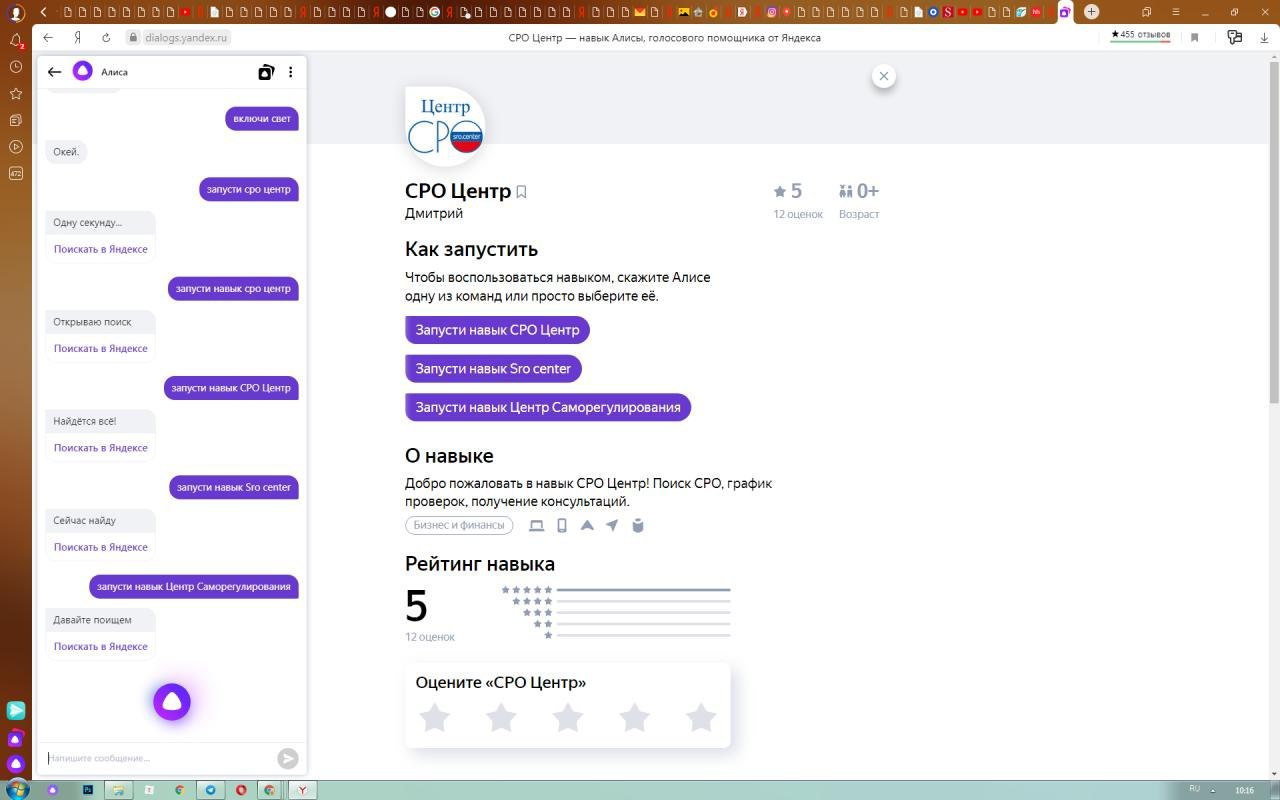Viewport: 1280px width, 800px height.
Task: Rate СРО Центр four stars
Action: click(635, 717)
